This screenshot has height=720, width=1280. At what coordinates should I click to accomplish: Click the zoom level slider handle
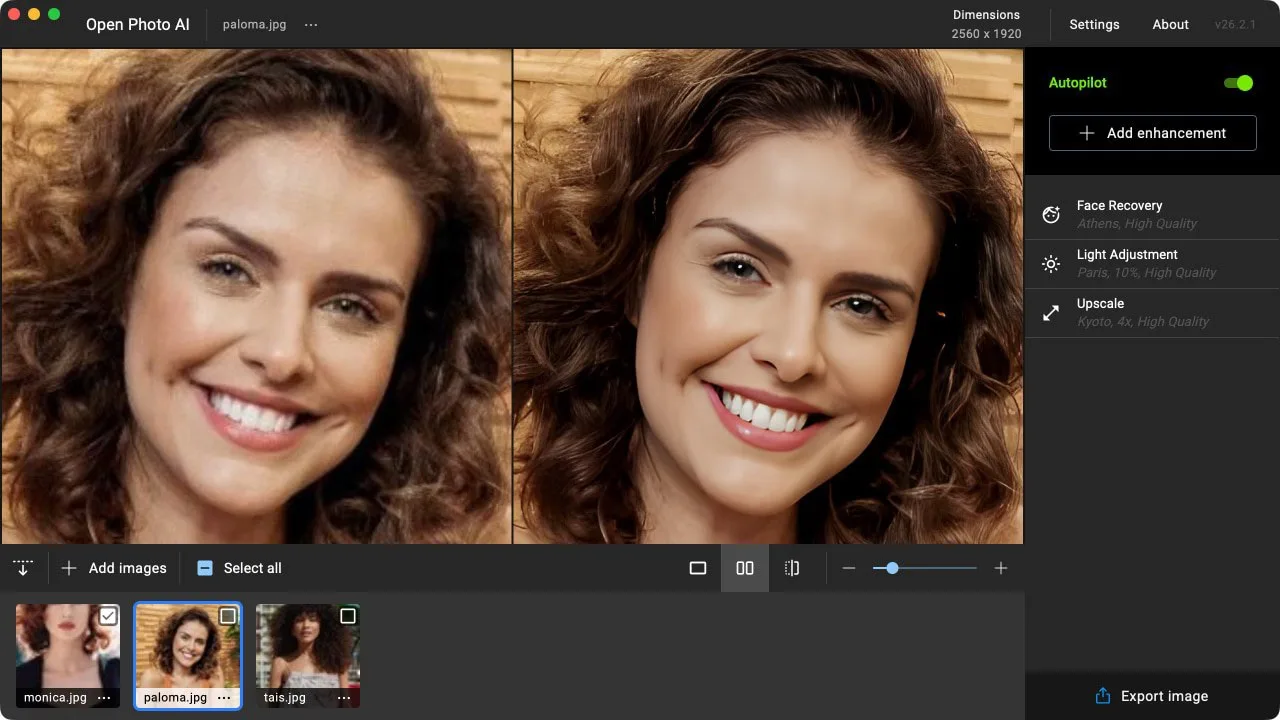892,568
